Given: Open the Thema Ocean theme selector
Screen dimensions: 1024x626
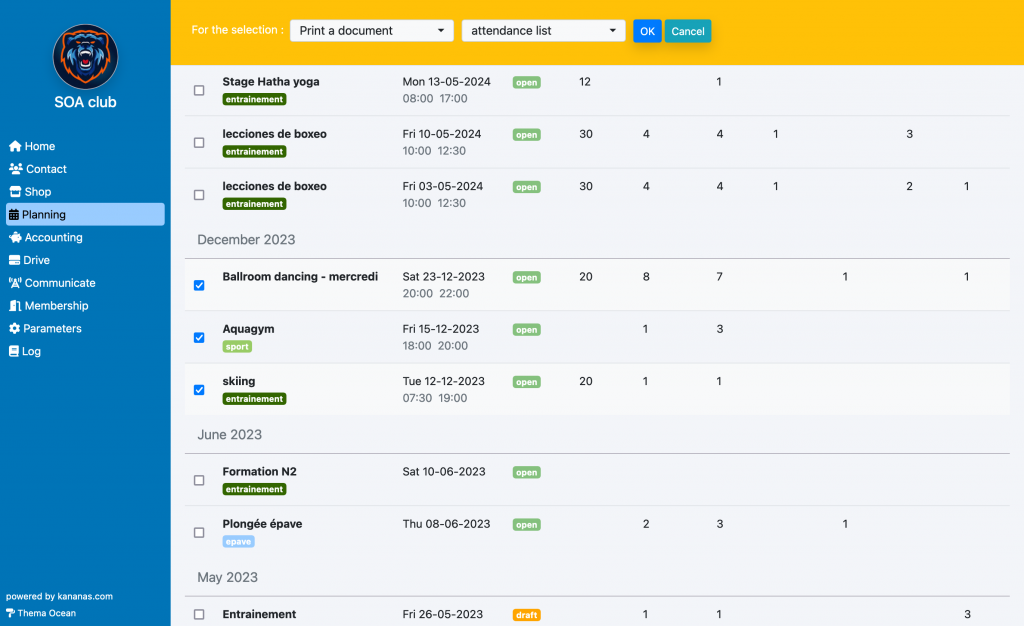Looking at the screenshot, I should coord(46,613).
